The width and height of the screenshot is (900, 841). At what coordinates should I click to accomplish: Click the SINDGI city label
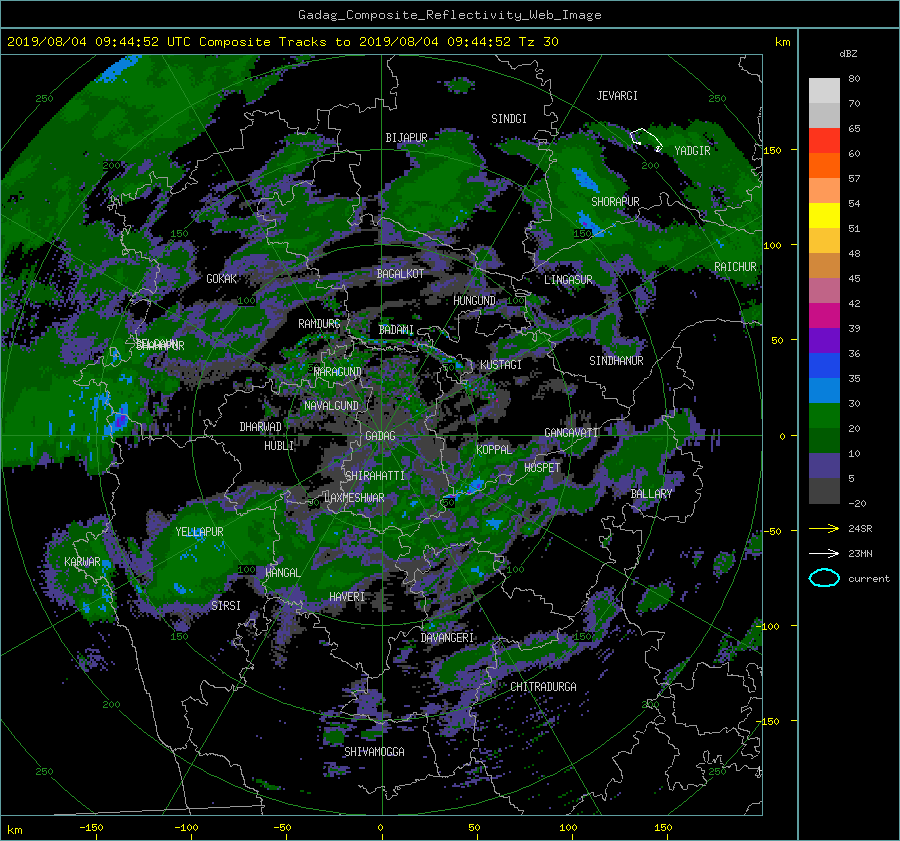coord(509,119)
